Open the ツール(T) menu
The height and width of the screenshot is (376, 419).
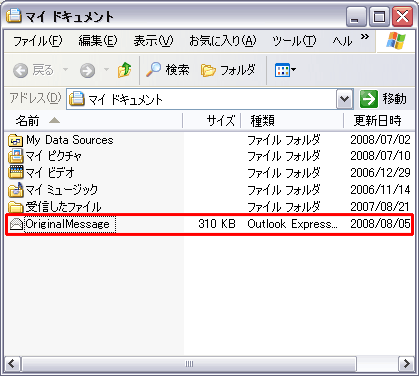[294, 41]
